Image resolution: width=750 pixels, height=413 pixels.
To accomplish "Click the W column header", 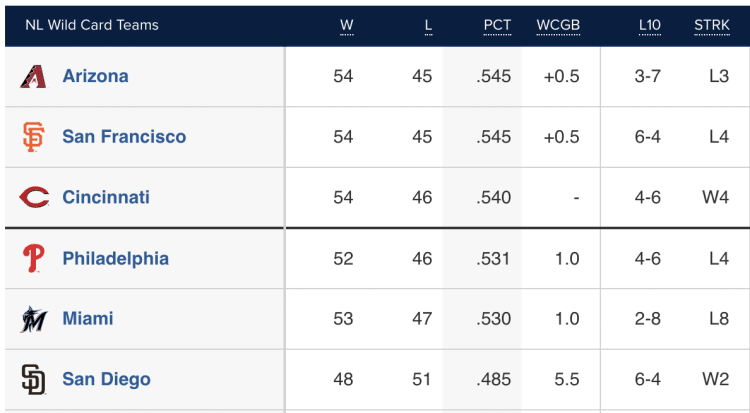I will (347, 25).
